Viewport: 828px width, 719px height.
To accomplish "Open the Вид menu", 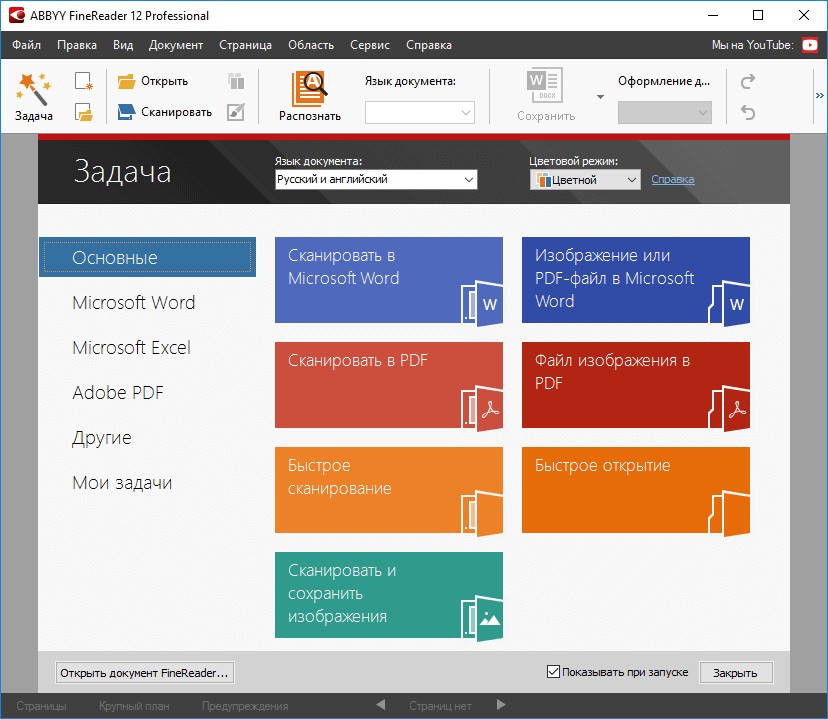I will pyautogui.click(x=123, y=45).
